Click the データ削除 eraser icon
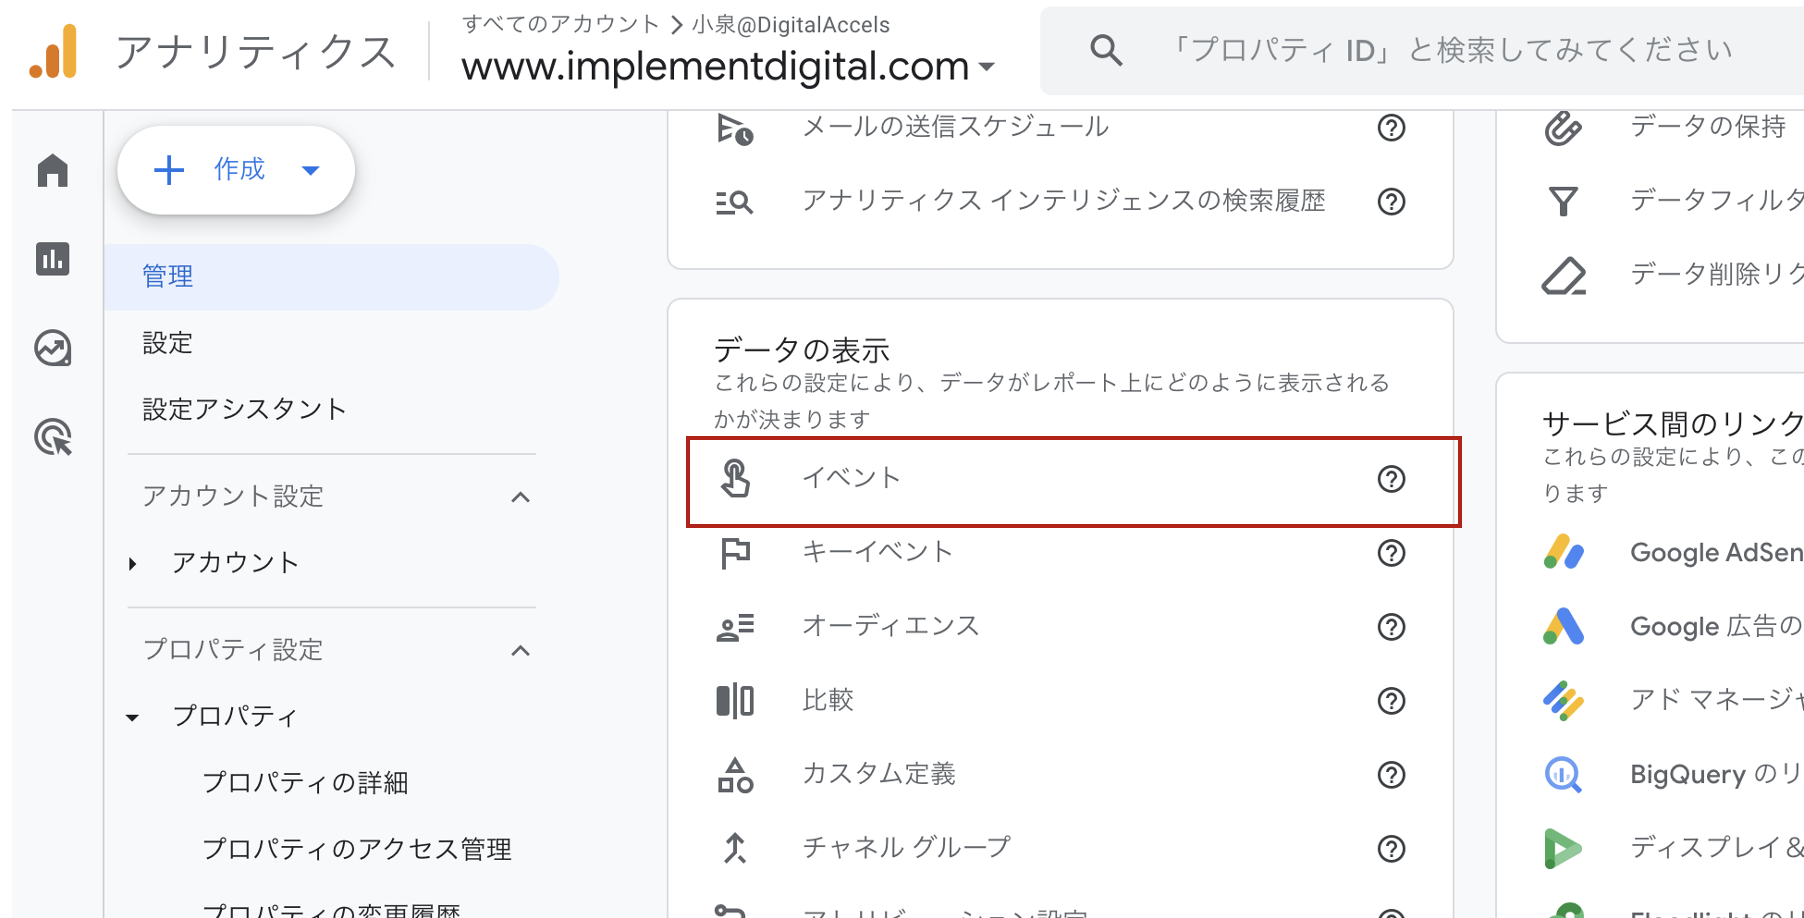This screenshot has width=1804, height=918. point(1564,276)
